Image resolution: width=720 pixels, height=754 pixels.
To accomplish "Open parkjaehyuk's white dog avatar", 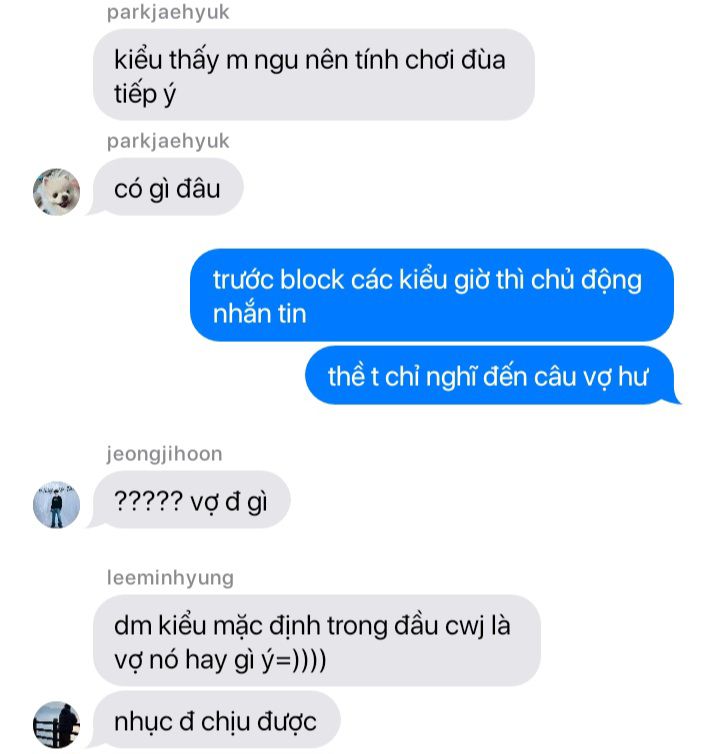I will pyautogui.click(x=56, y=191).
